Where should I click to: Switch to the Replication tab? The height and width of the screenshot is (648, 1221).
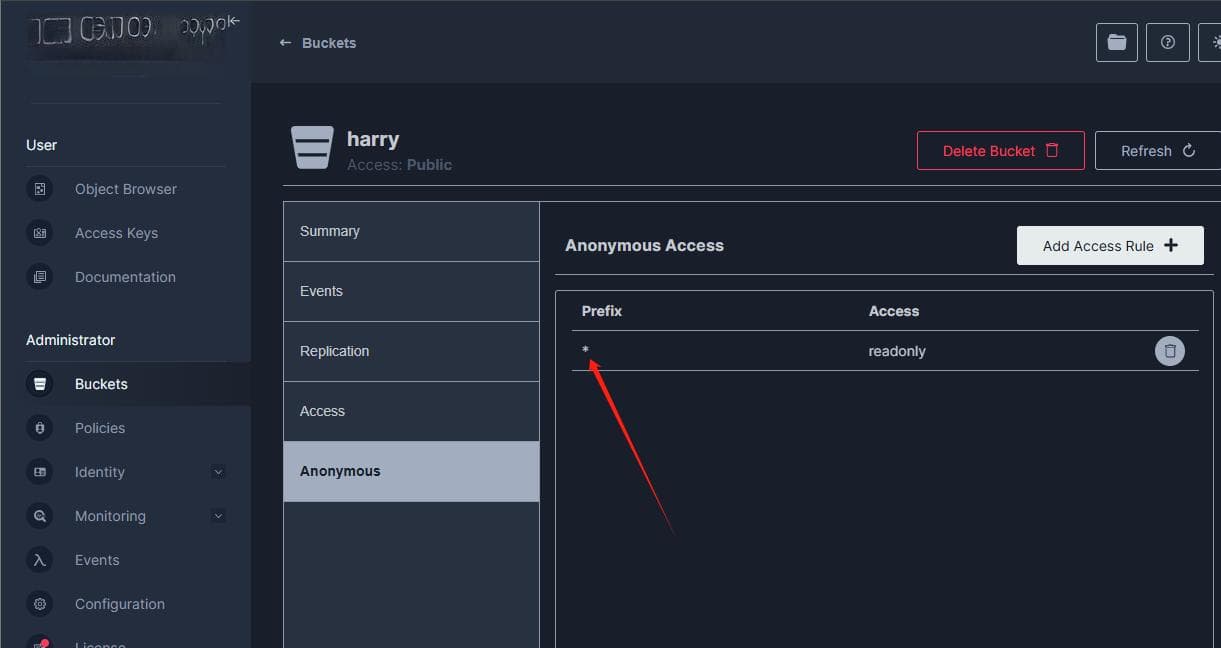(411, 351)
